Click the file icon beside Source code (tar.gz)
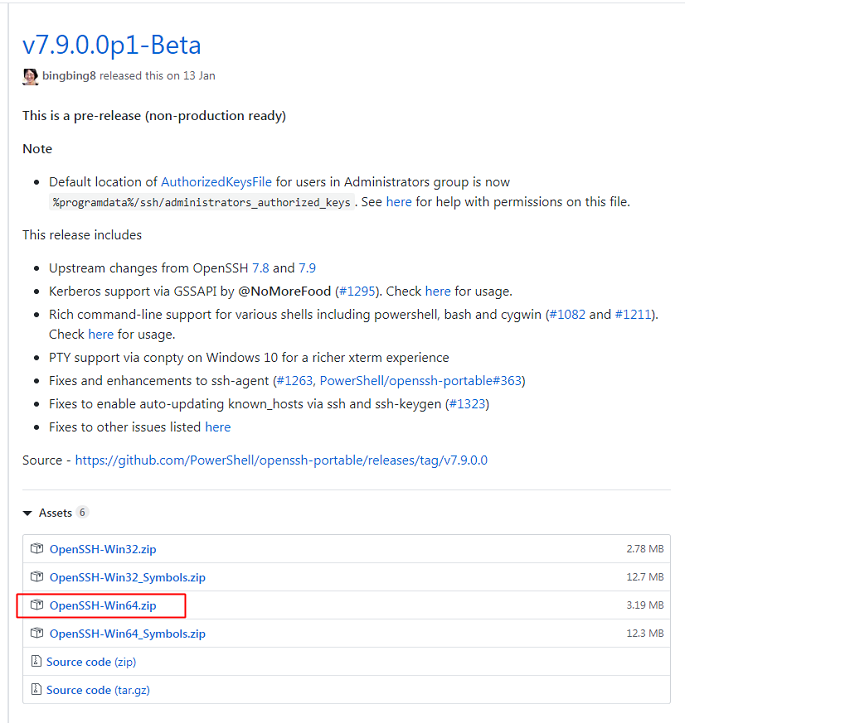 (36, 689)
